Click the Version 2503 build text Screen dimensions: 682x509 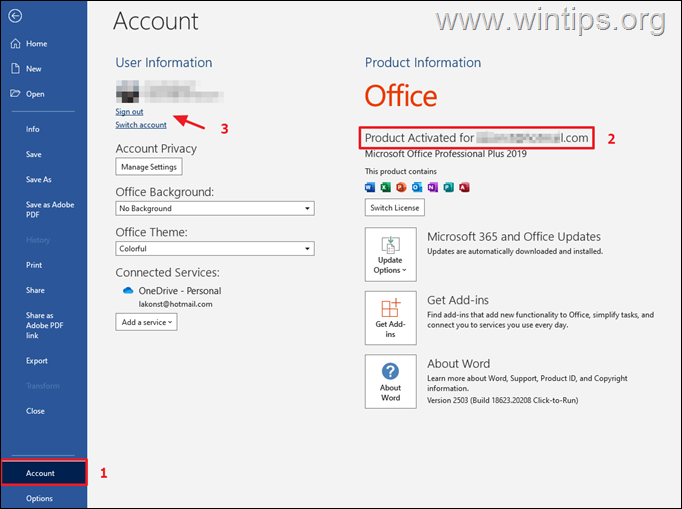tap(502, 400)
